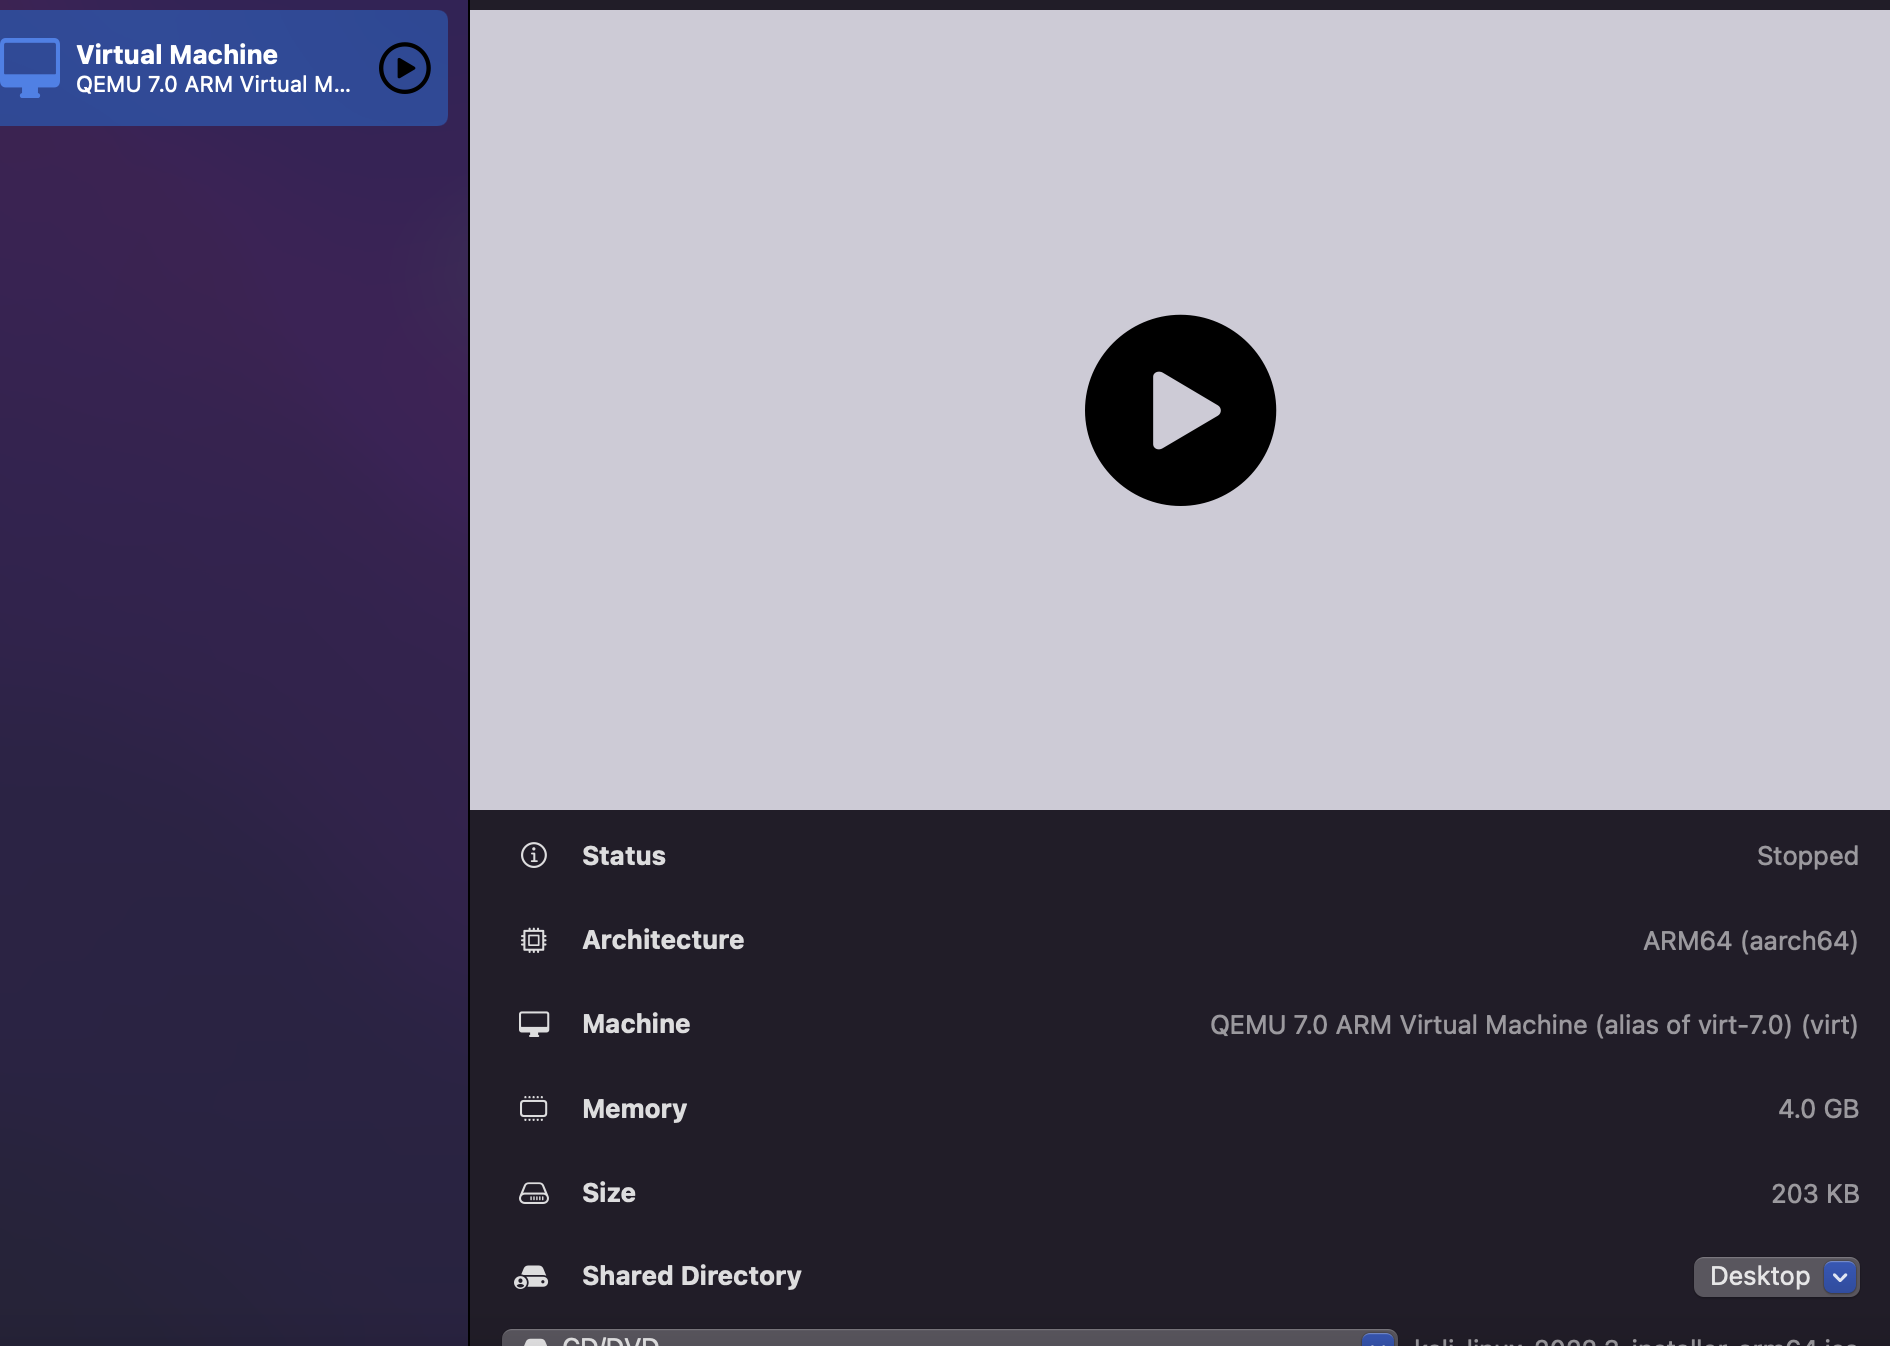
Task: Click the sidebar play button for Virtual Machine
Action: tap(404, 67)
